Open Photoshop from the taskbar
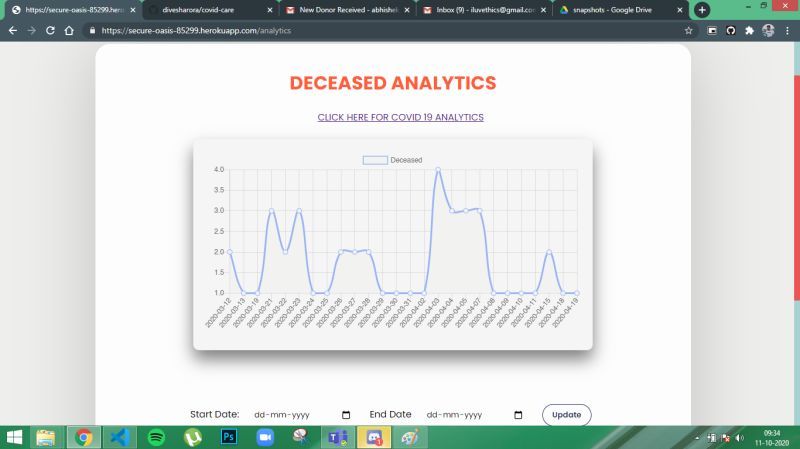This screenshot has height=449, width=800. (229, 437)
